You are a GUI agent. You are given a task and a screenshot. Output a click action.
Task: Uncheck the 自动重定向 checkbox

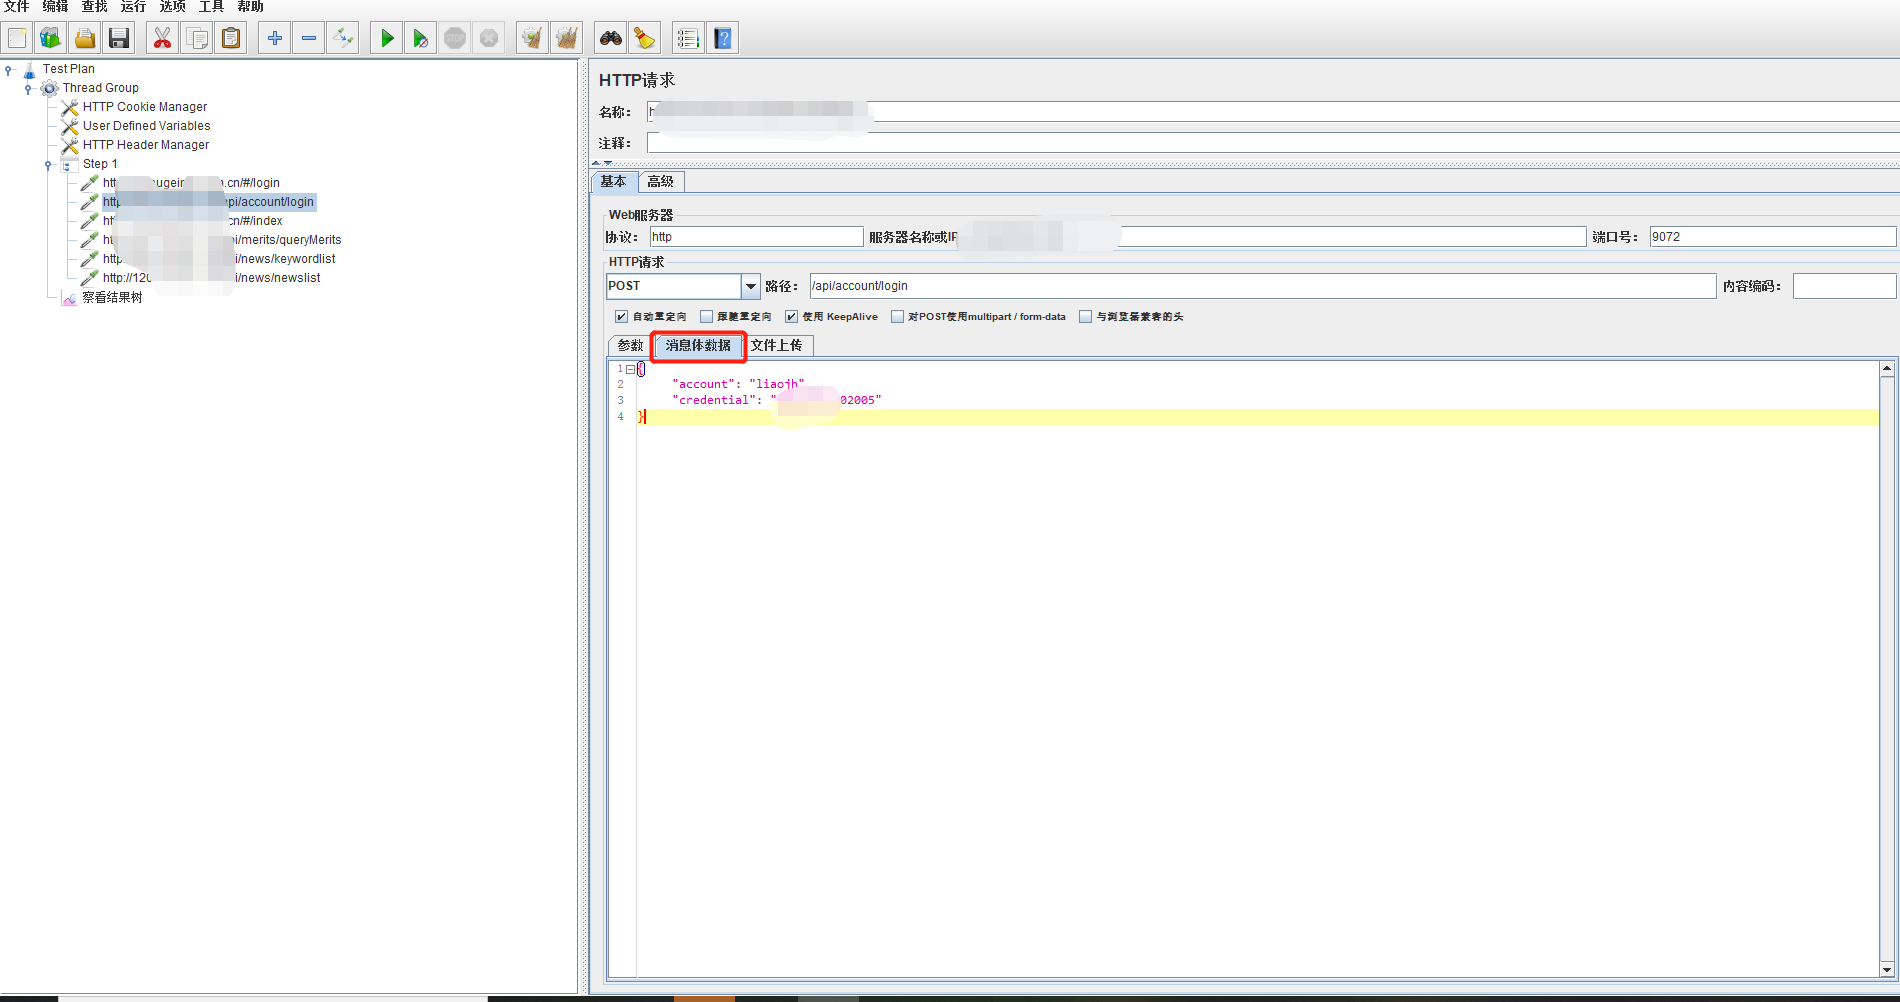(x=622, y=316)
